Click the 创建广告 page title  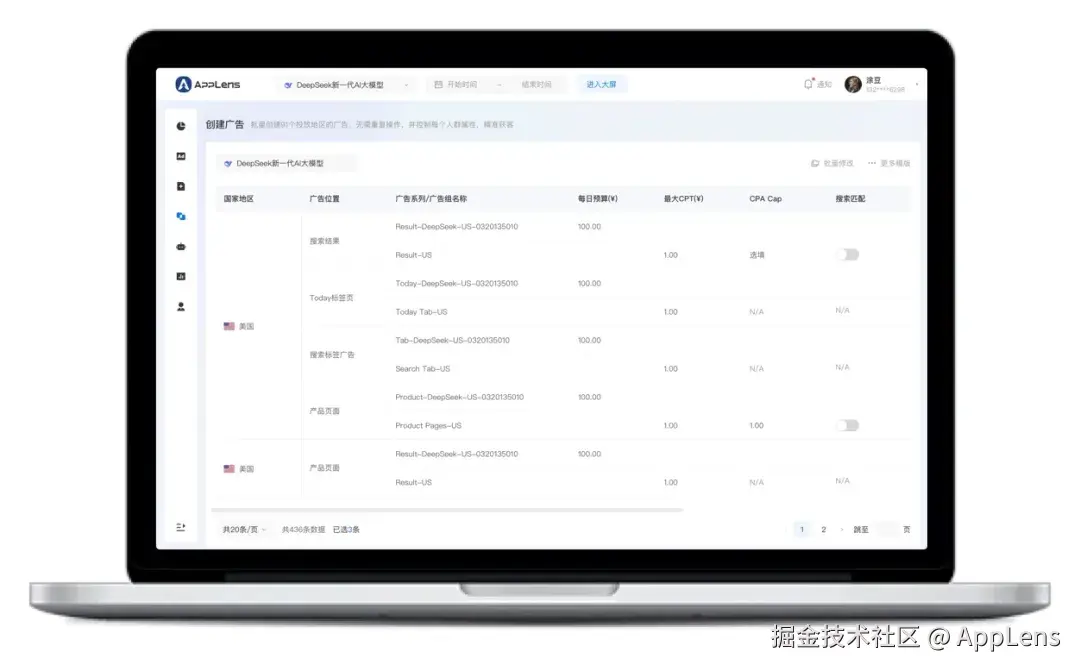coord(225,125)
